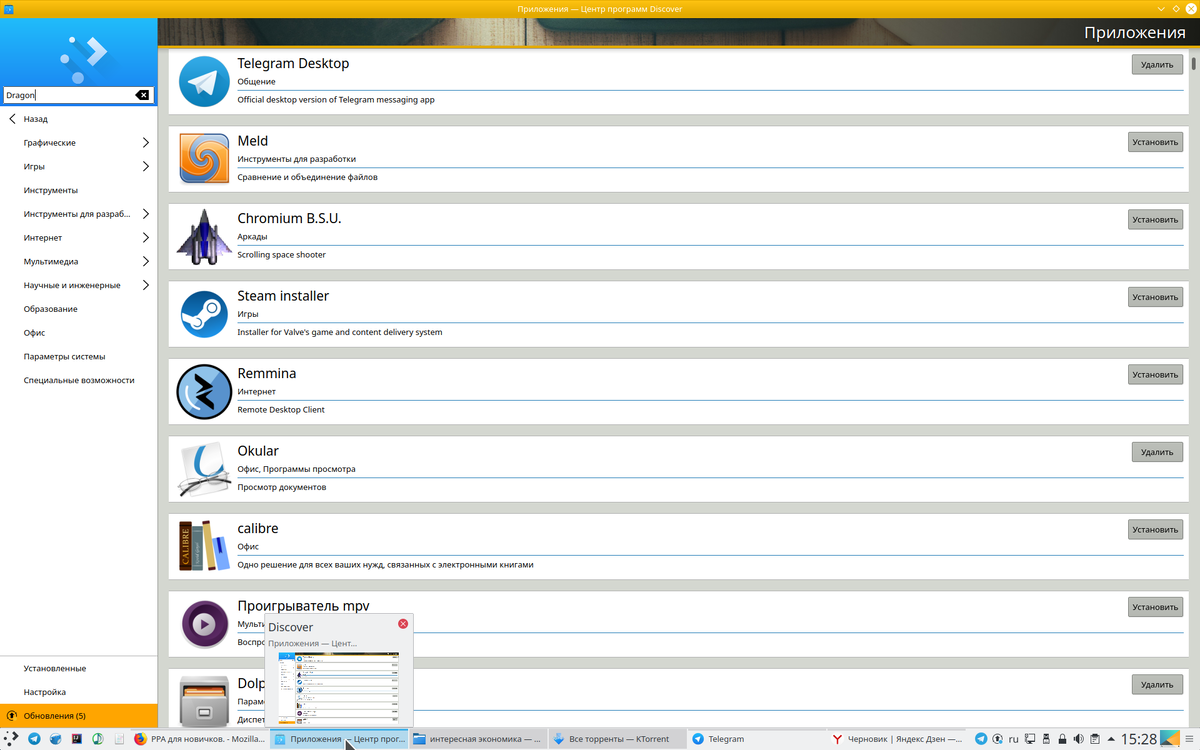Install Chromium B.S.U.
Screen dimensions: 1200x750
(x=1155, y=220)
